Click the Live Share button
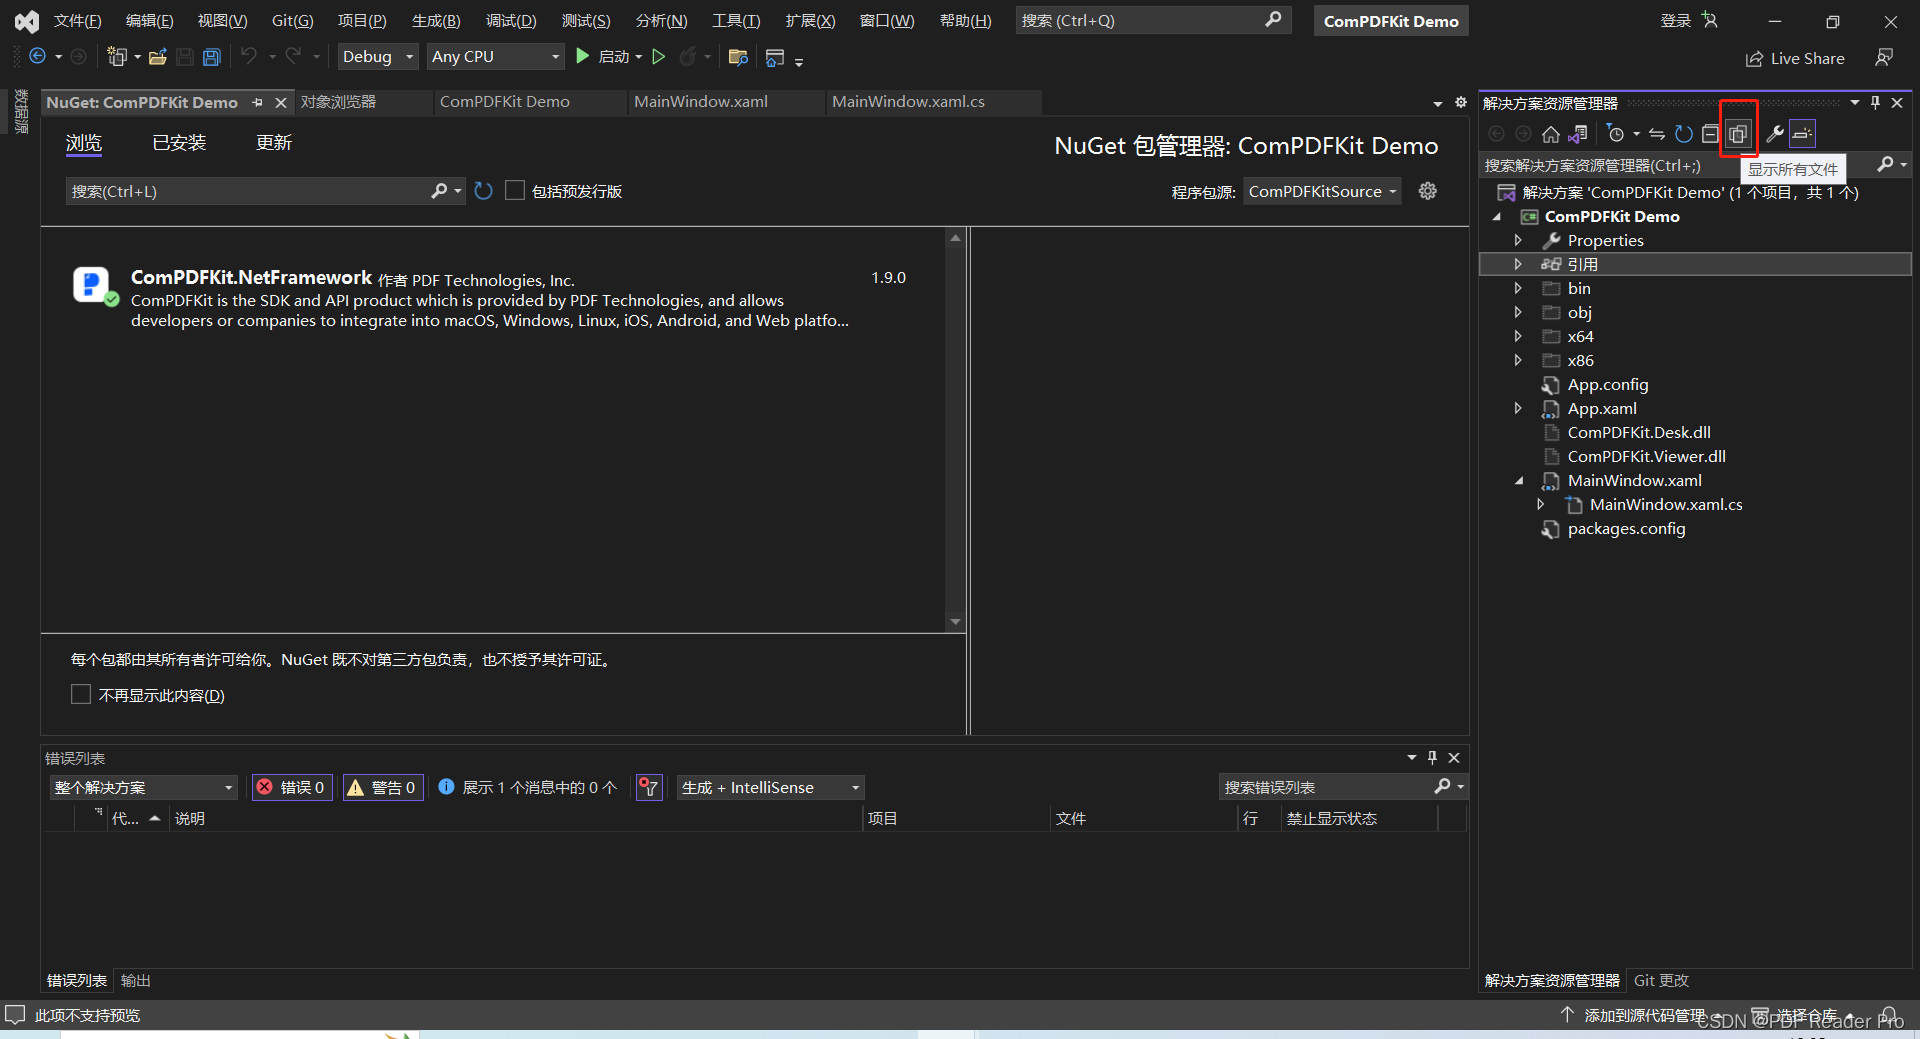1920x1039 pixels. [x=1795, y=58]
